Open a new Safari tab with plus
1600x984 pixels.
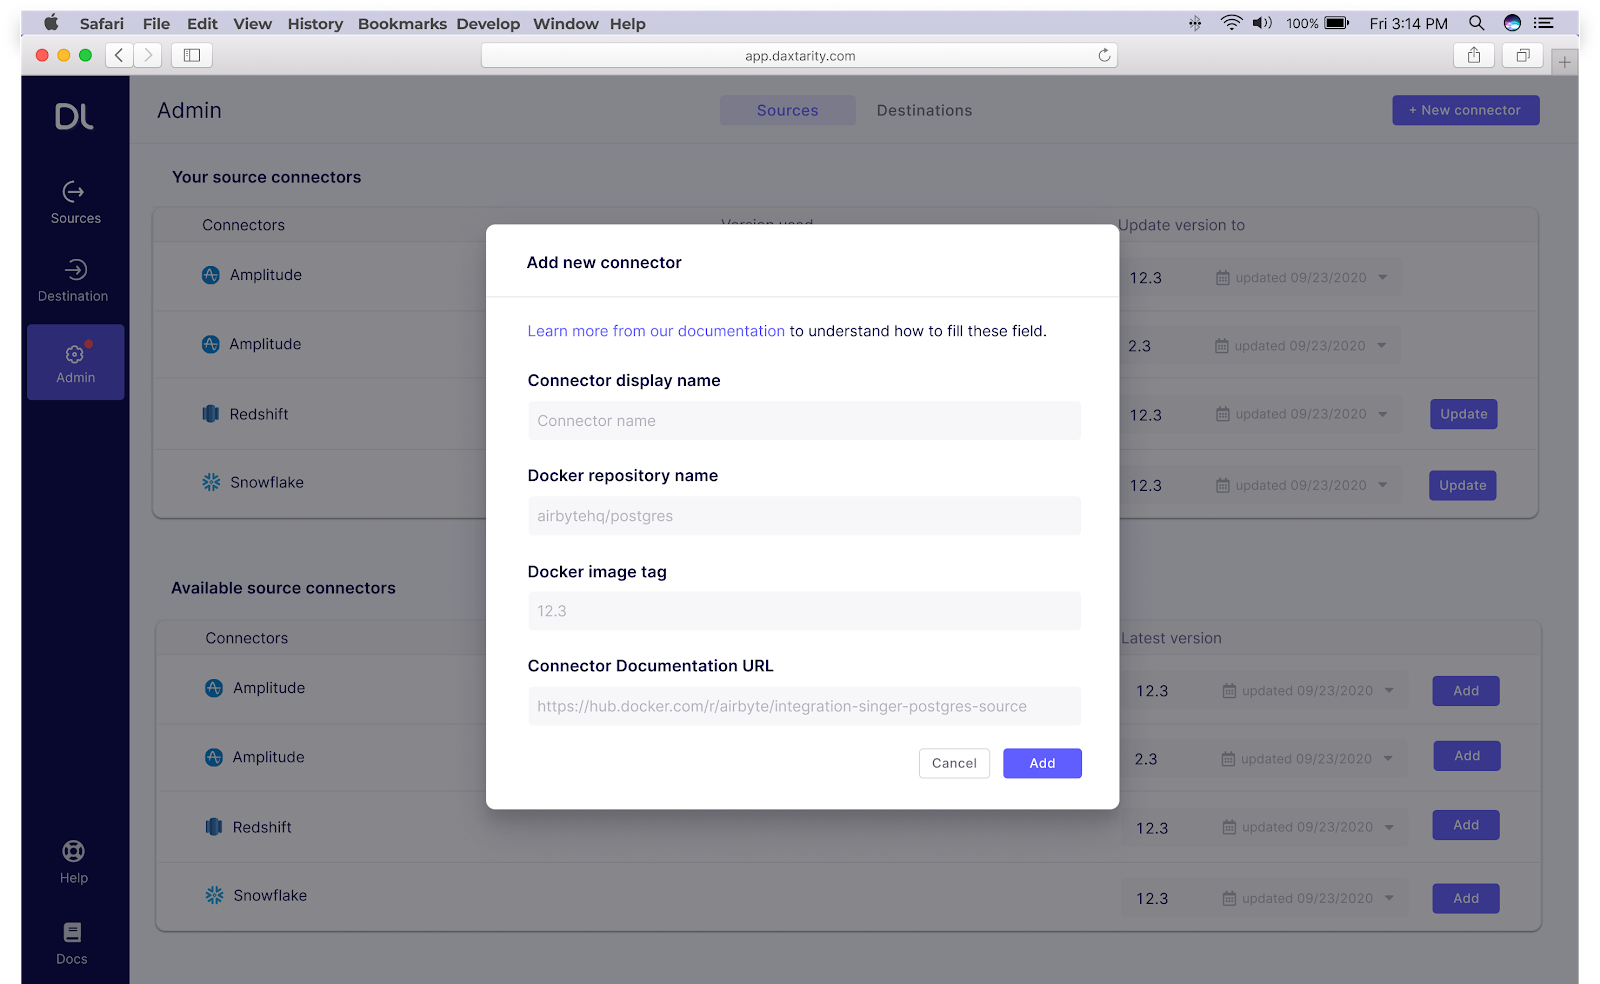point(1565,62)
